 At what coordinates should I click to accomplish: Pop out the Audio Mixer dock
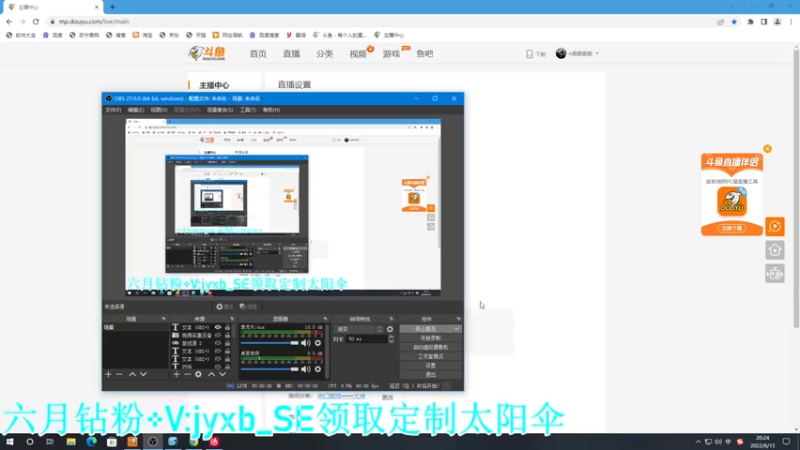tap(325, 319)
